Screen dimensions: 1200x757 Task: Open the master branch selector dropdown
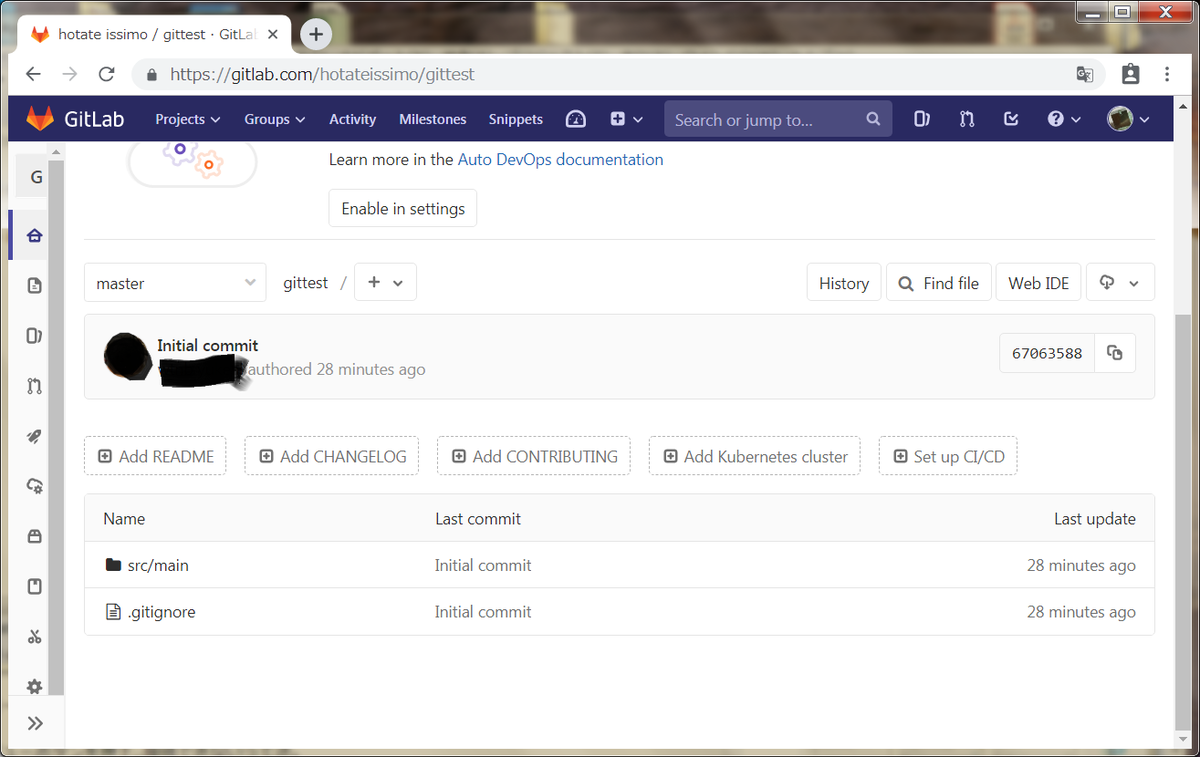coord(175,283)
